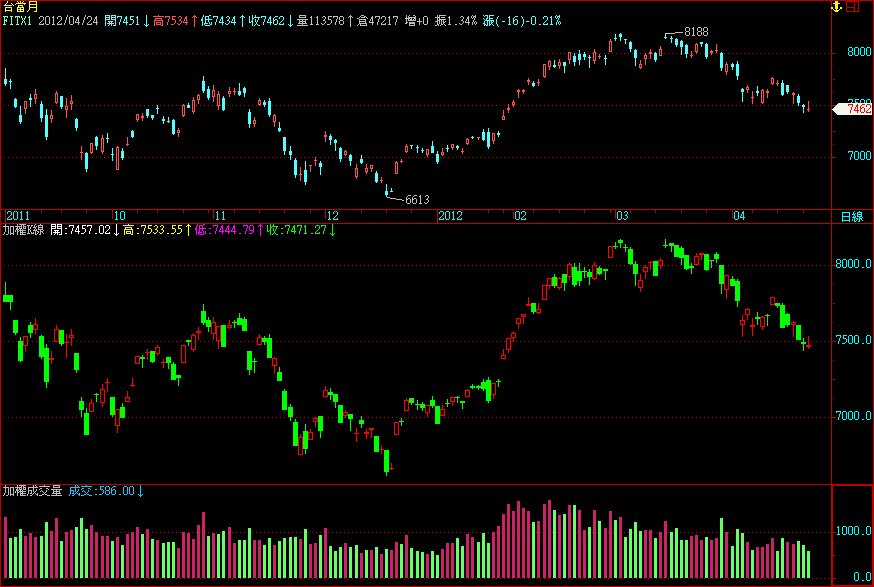Viewport: 874px width, 587px height.
Task: Click the change 漲(-16)-0.21%
Action: click(x=522, y=21)
